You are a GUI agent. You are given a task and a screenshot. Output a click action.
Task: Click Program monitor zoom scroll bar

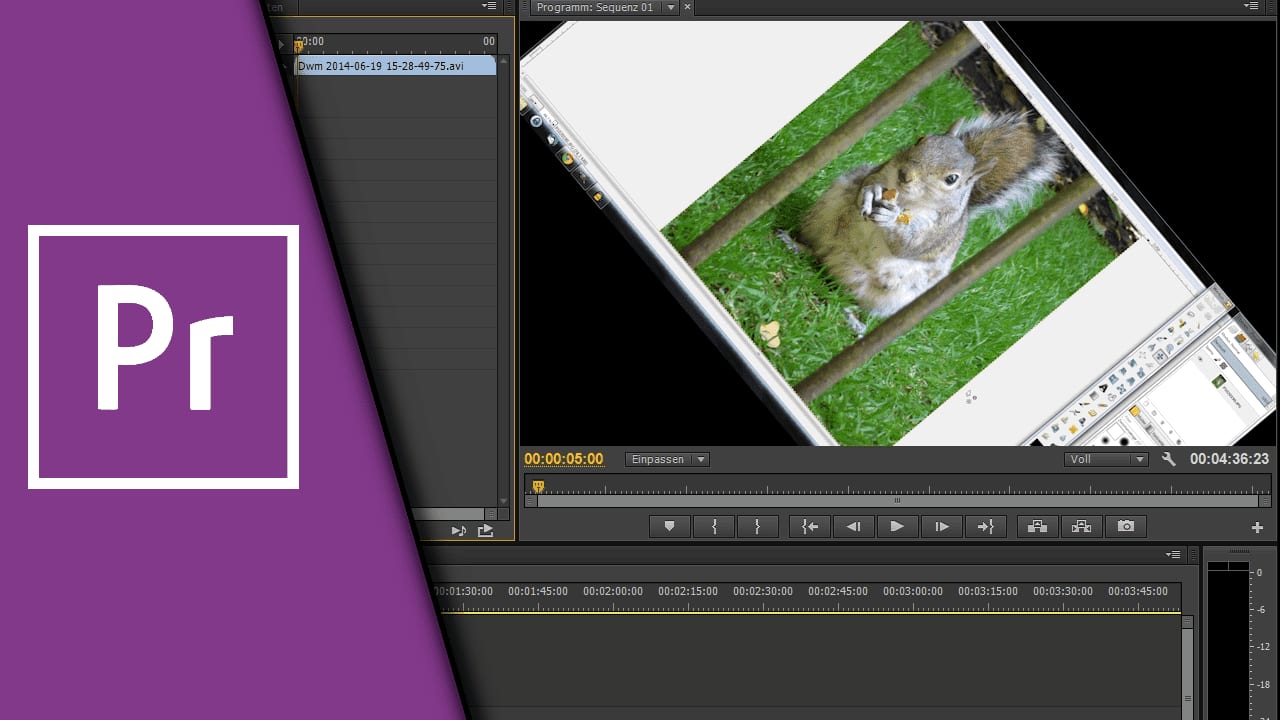click(898, 500)
